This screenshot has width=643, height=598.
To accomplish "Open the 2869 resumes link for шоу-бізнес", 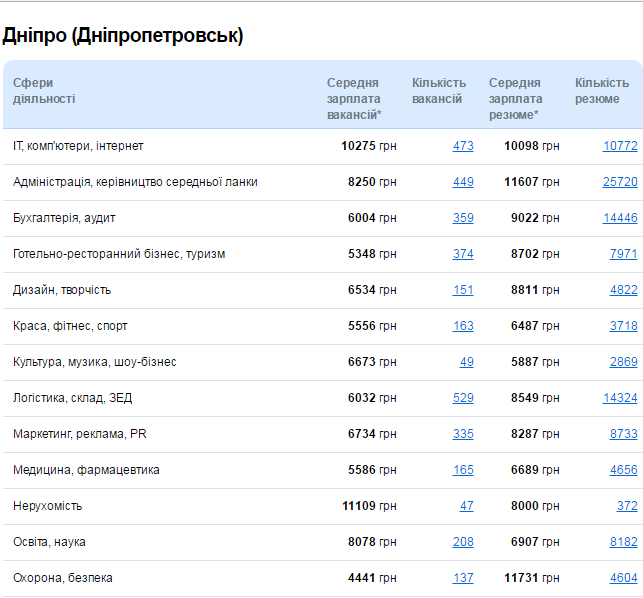I will coord(623,362).
